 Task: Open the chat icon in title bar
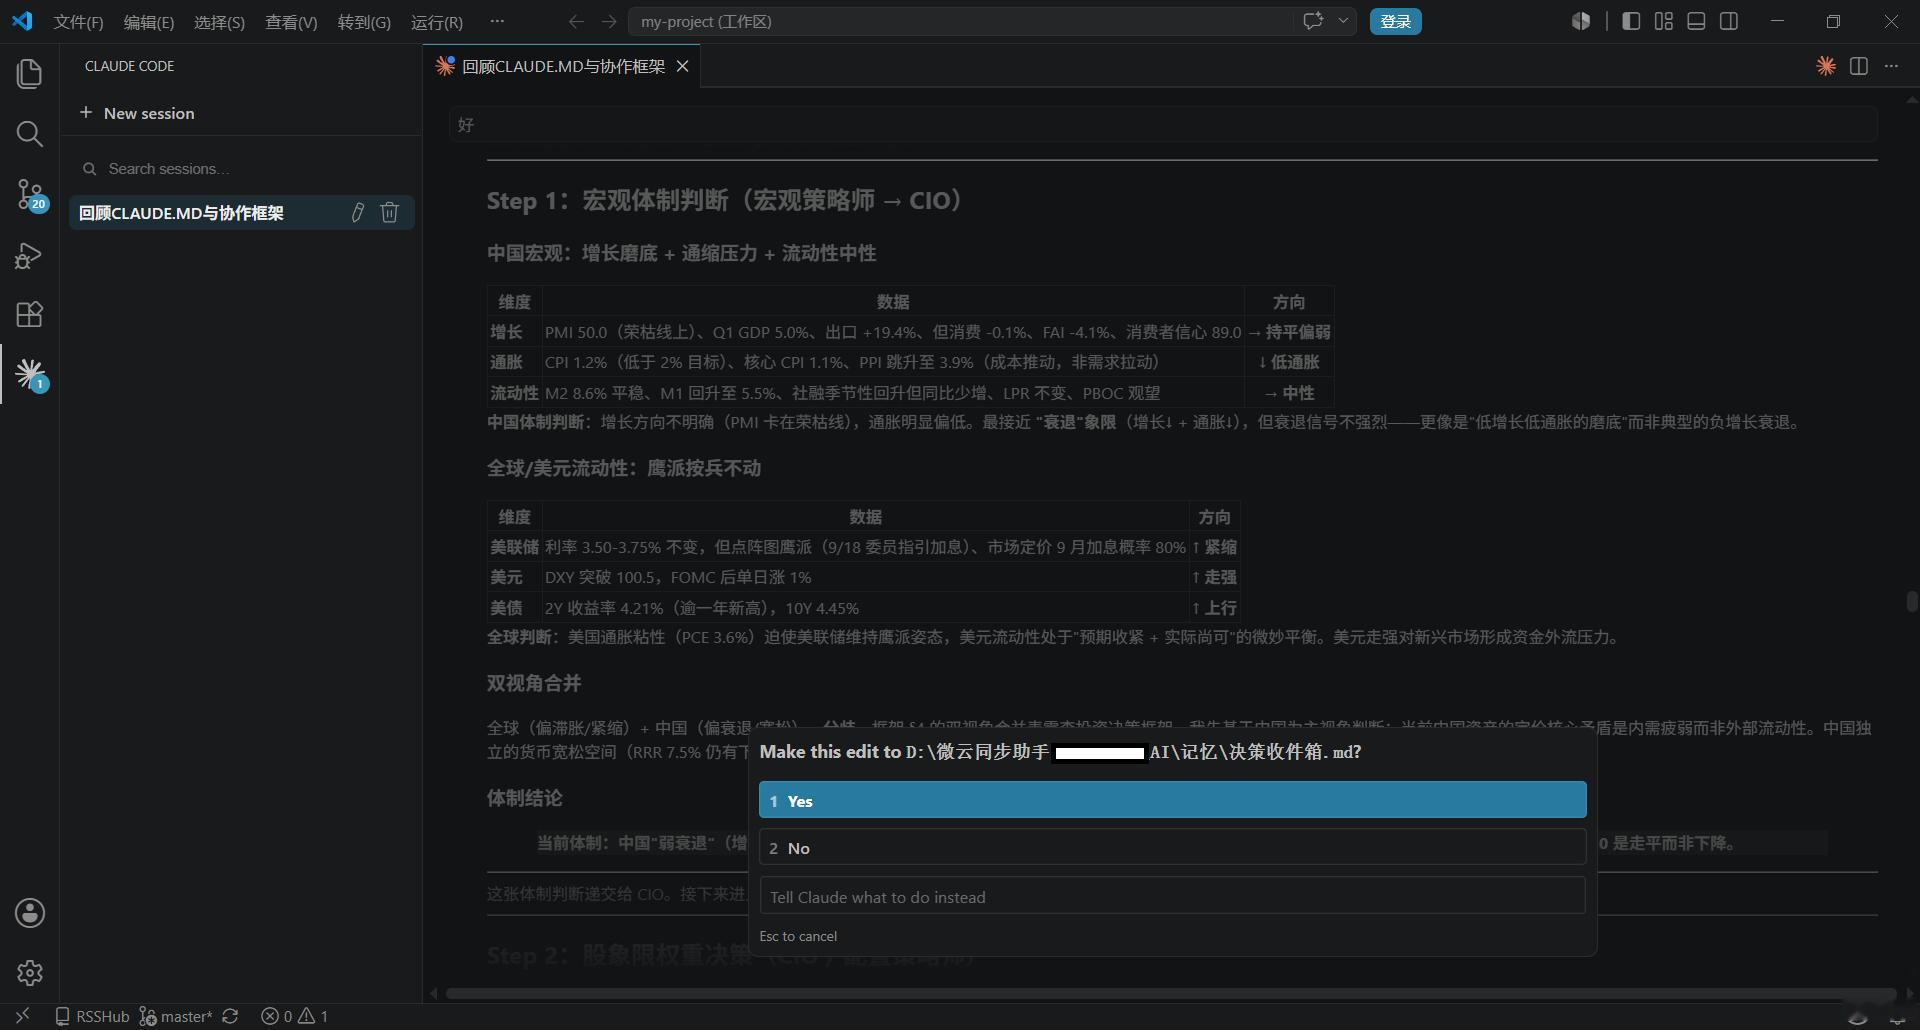[x=1313, y=21]
